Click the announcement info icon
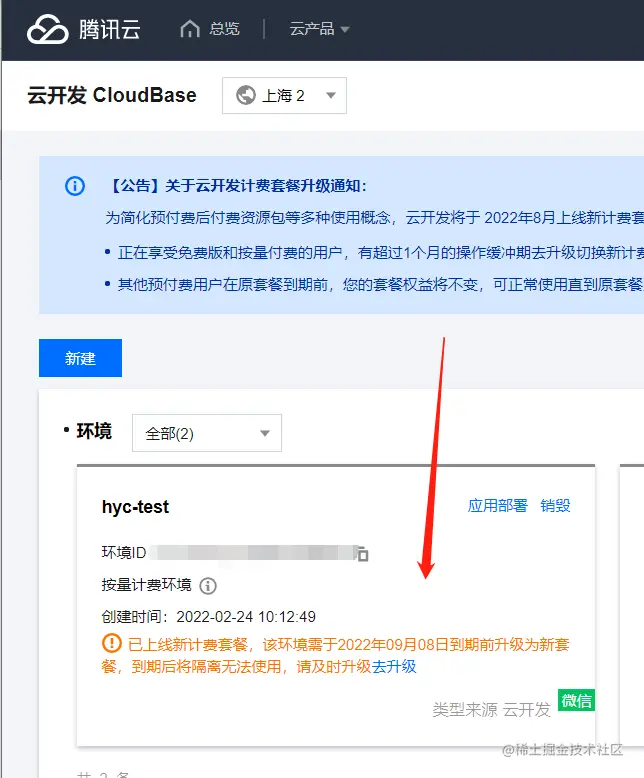The height and width of the screenshot is (778, 644). coord(75,186)
